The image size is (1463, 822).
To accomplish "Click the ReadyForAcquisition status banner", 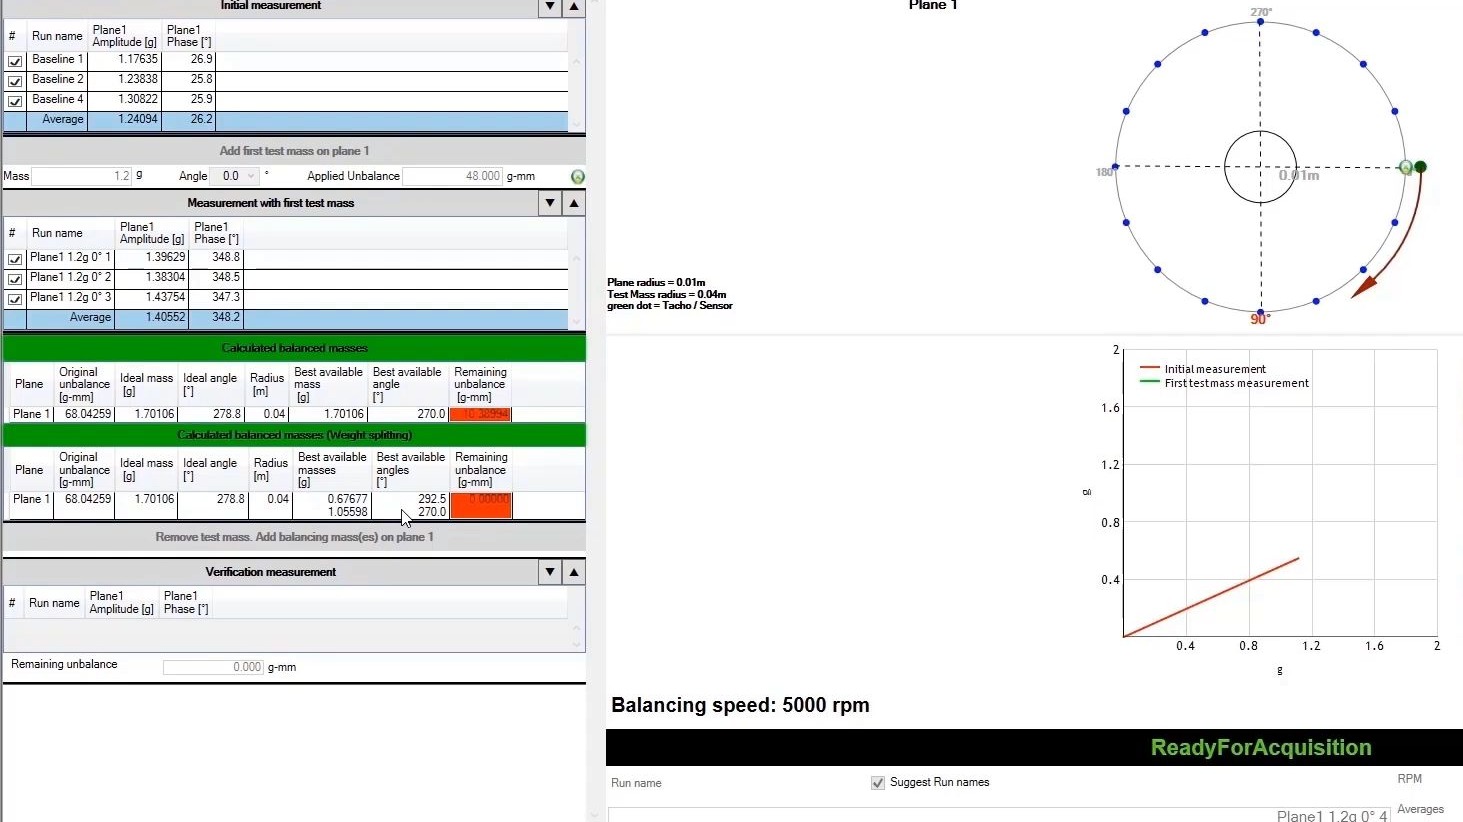I will pos(1034,748).
